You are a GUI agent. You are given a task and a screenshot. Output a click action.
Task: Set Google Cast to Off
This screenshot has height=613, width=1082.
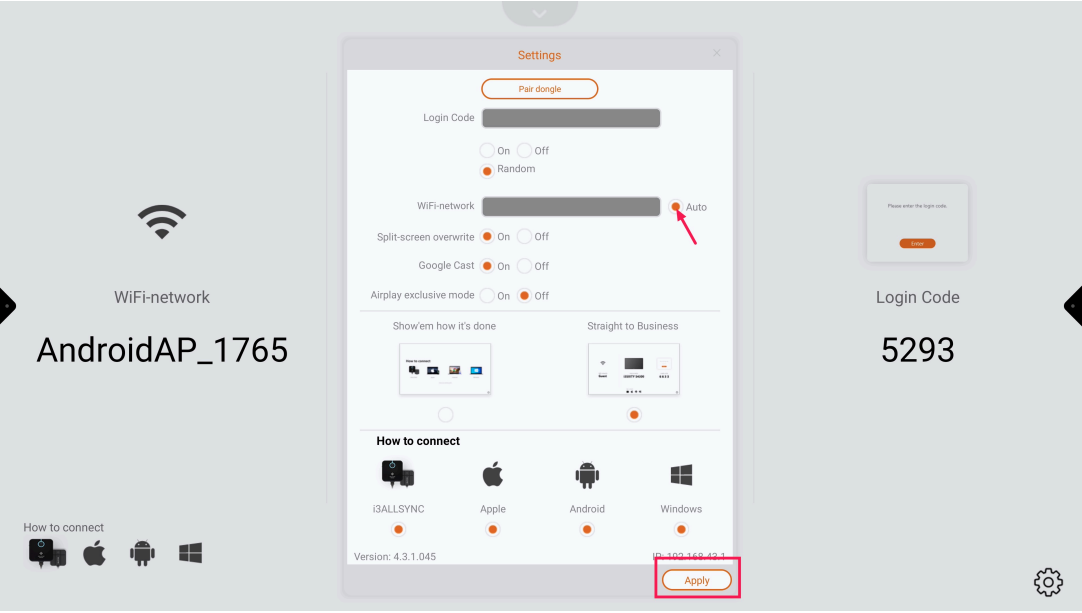click(x=524, y=266)
